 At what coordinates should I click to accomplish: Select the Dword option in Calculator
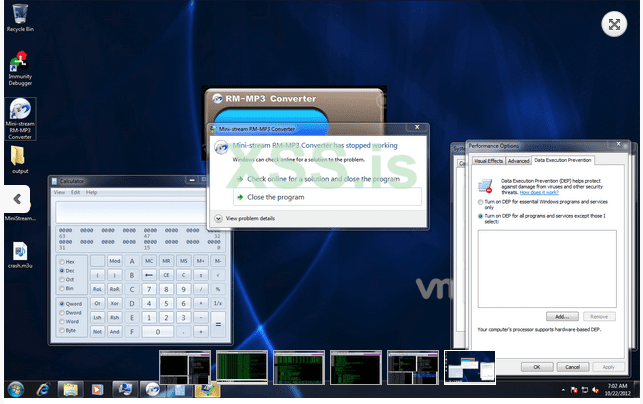(62, 312)
